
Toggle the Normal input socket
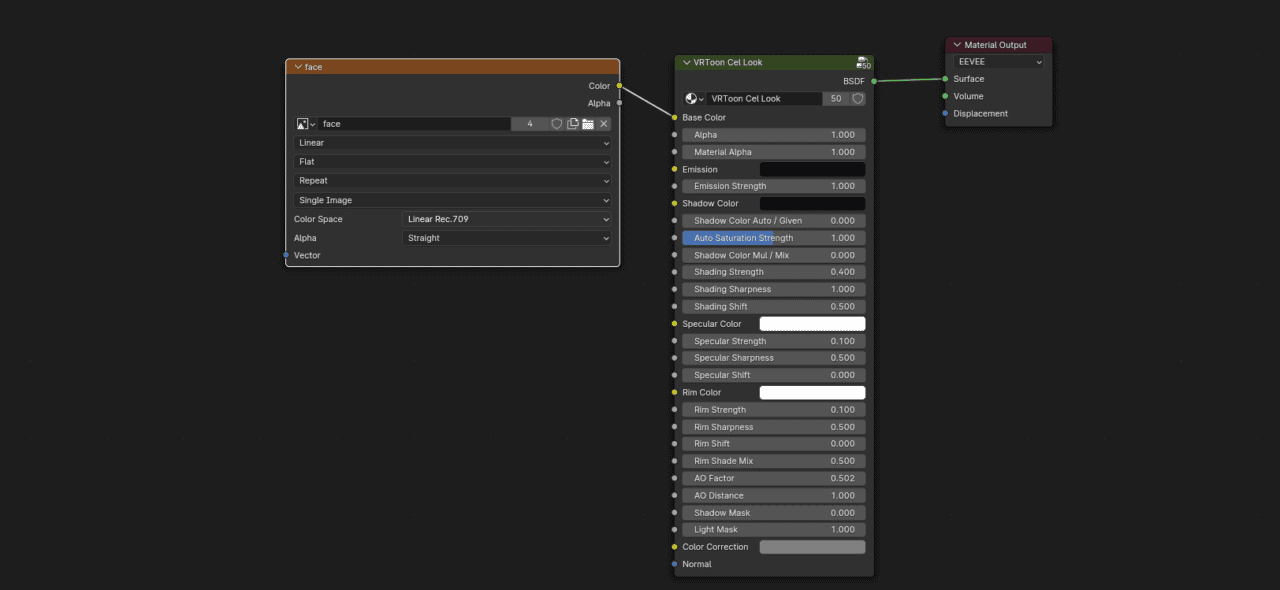[x=676, y=563]
